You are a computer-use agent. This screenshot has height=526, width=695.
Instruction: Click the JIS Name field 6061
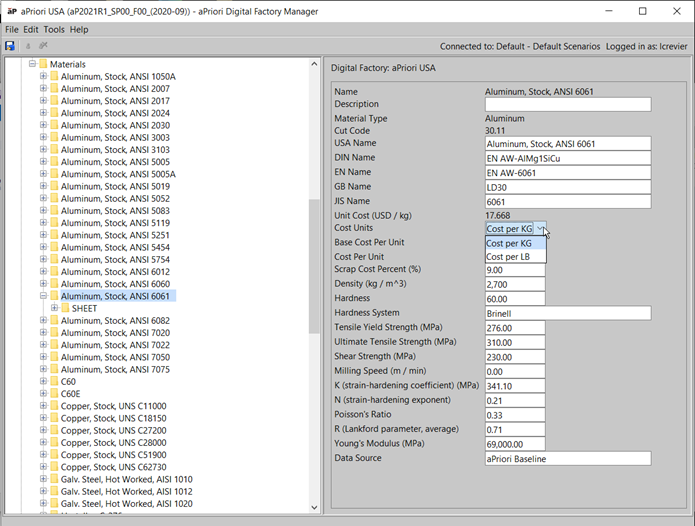(568, 202)
